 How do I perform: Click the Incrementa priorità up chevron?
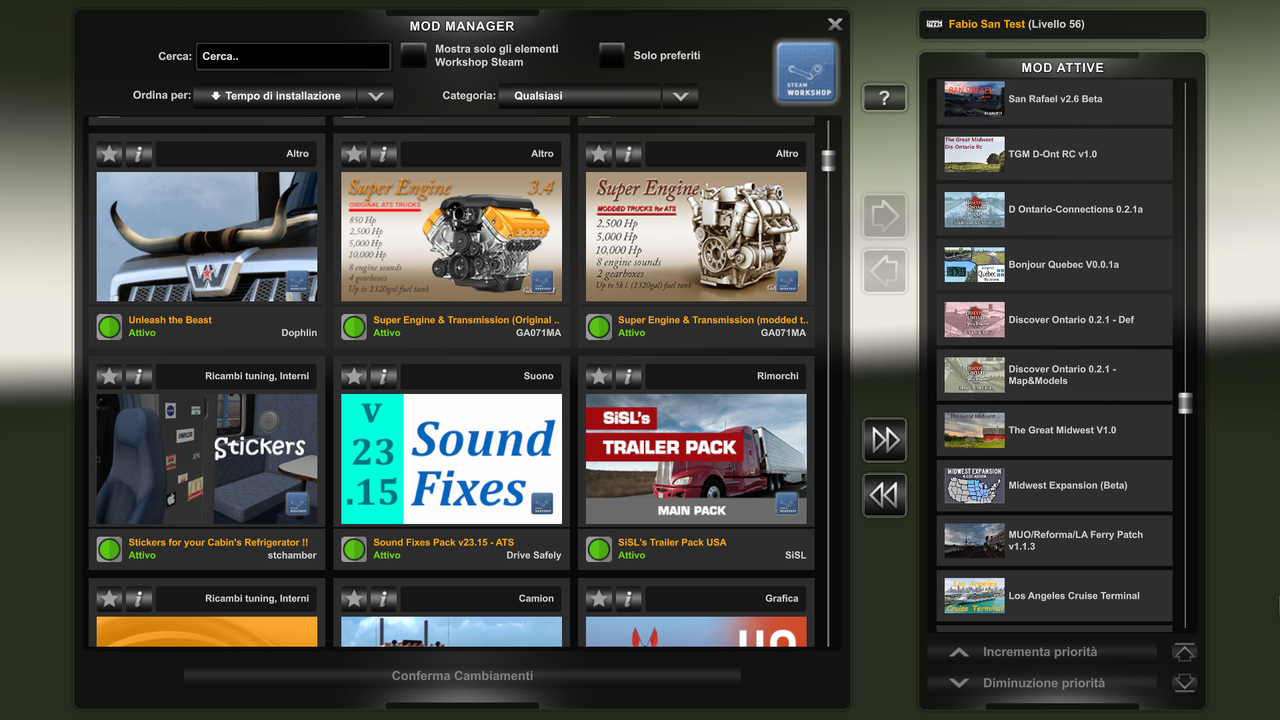[x=959, y=652]
